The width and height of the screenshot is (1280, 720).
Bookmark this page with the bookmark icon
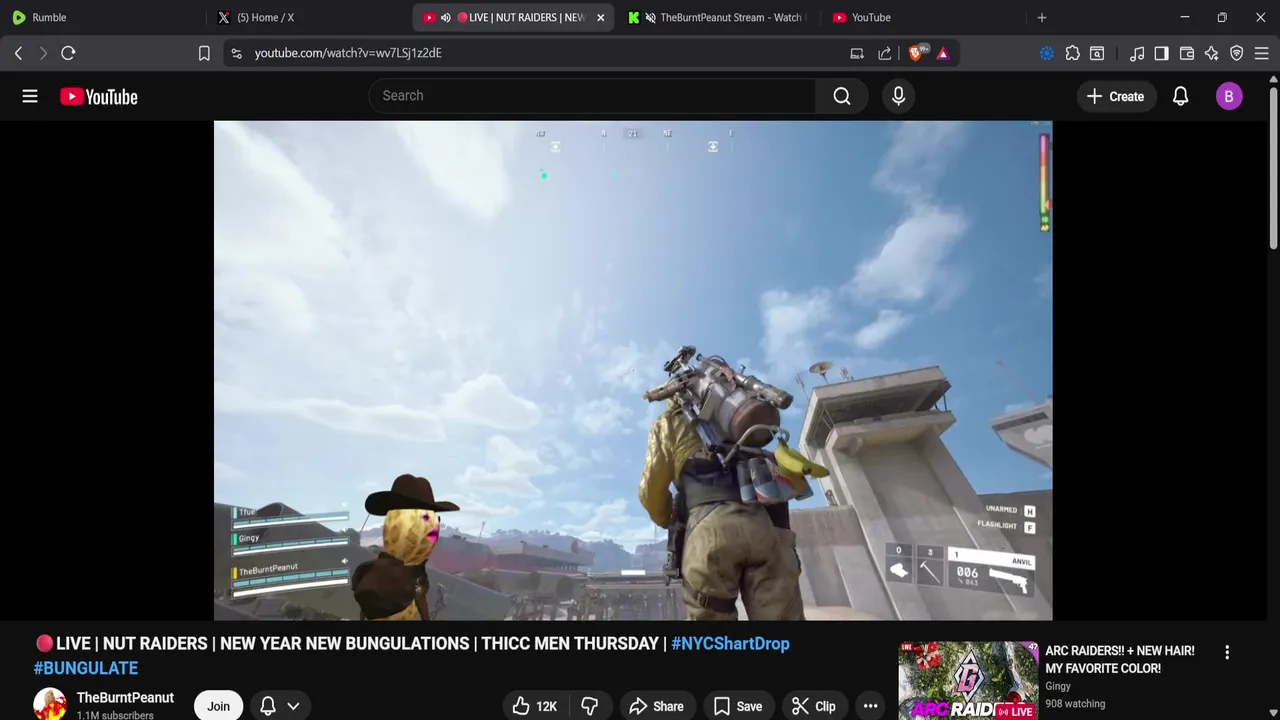click(204, 53)
